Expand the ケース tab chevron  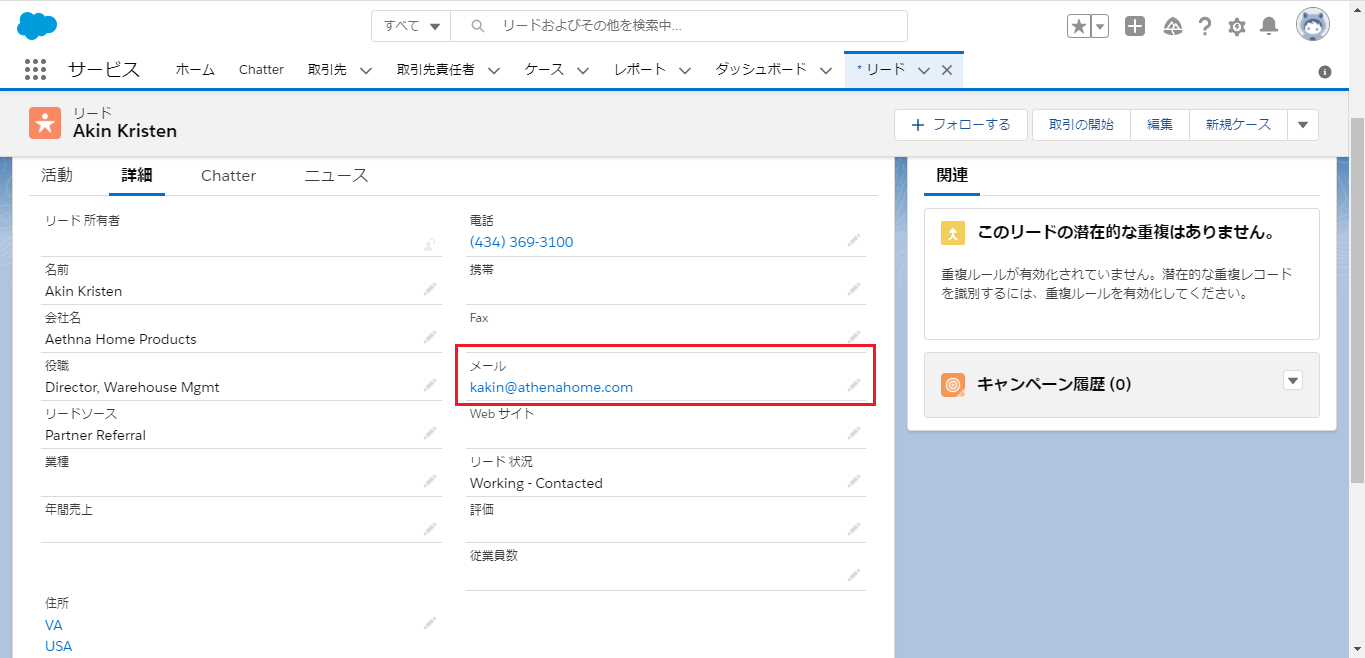coord(583,70)
